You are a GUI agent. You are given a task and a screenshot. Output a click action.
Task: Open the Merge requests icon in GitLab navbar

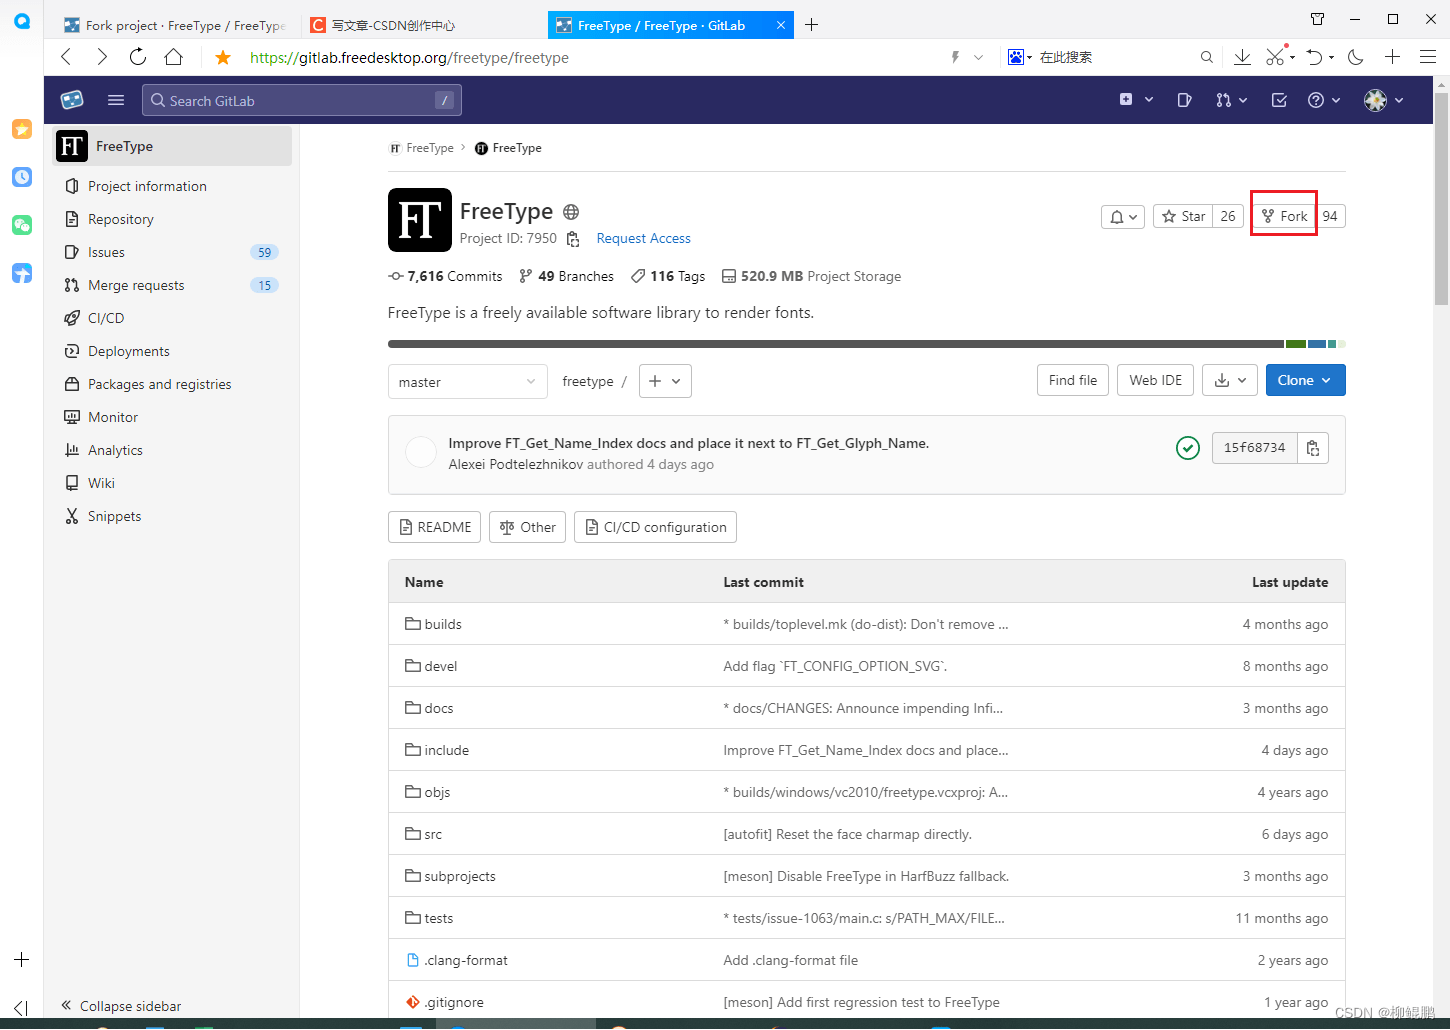coord(1225,100)
